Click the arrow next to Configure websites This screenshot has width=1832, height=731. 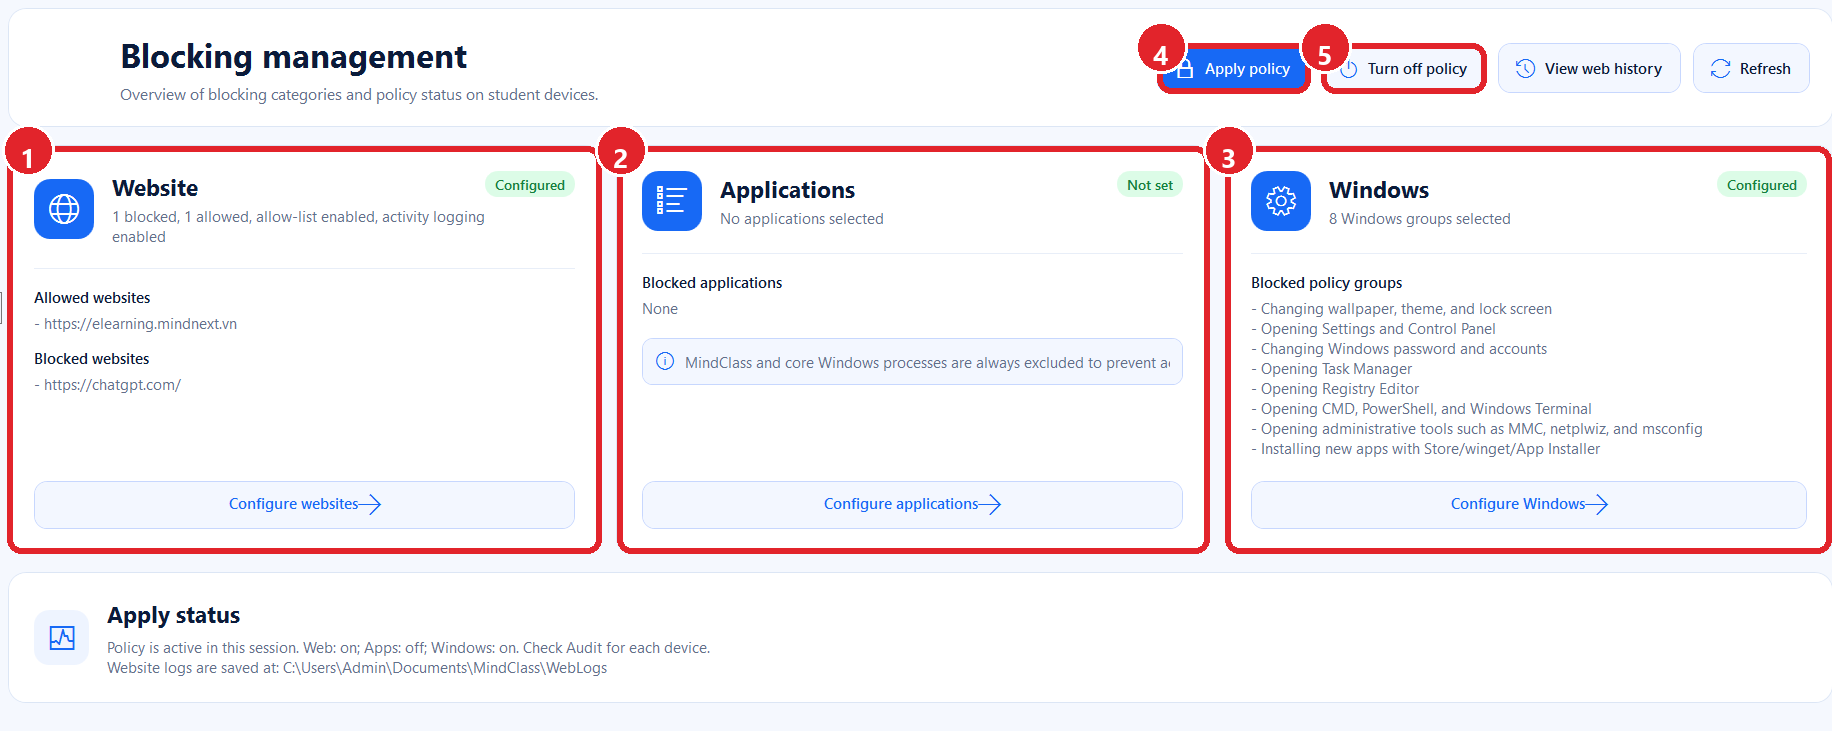[370, 504]
